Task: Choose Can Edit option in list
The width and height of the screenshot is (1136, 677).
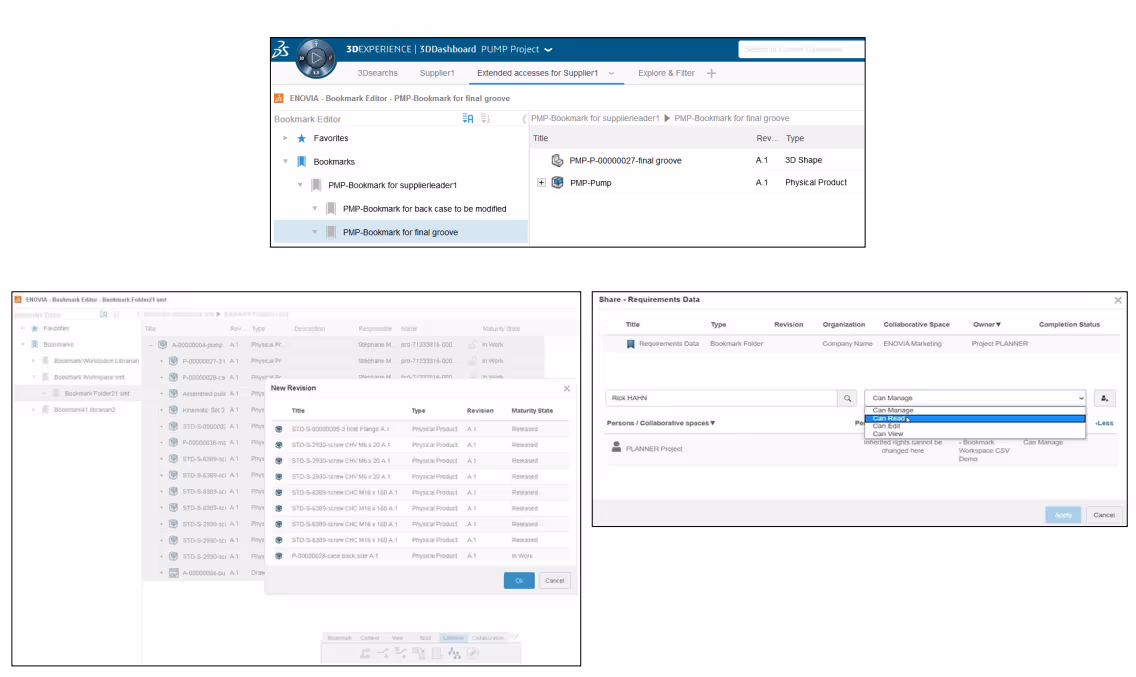Action: point(975,426)
